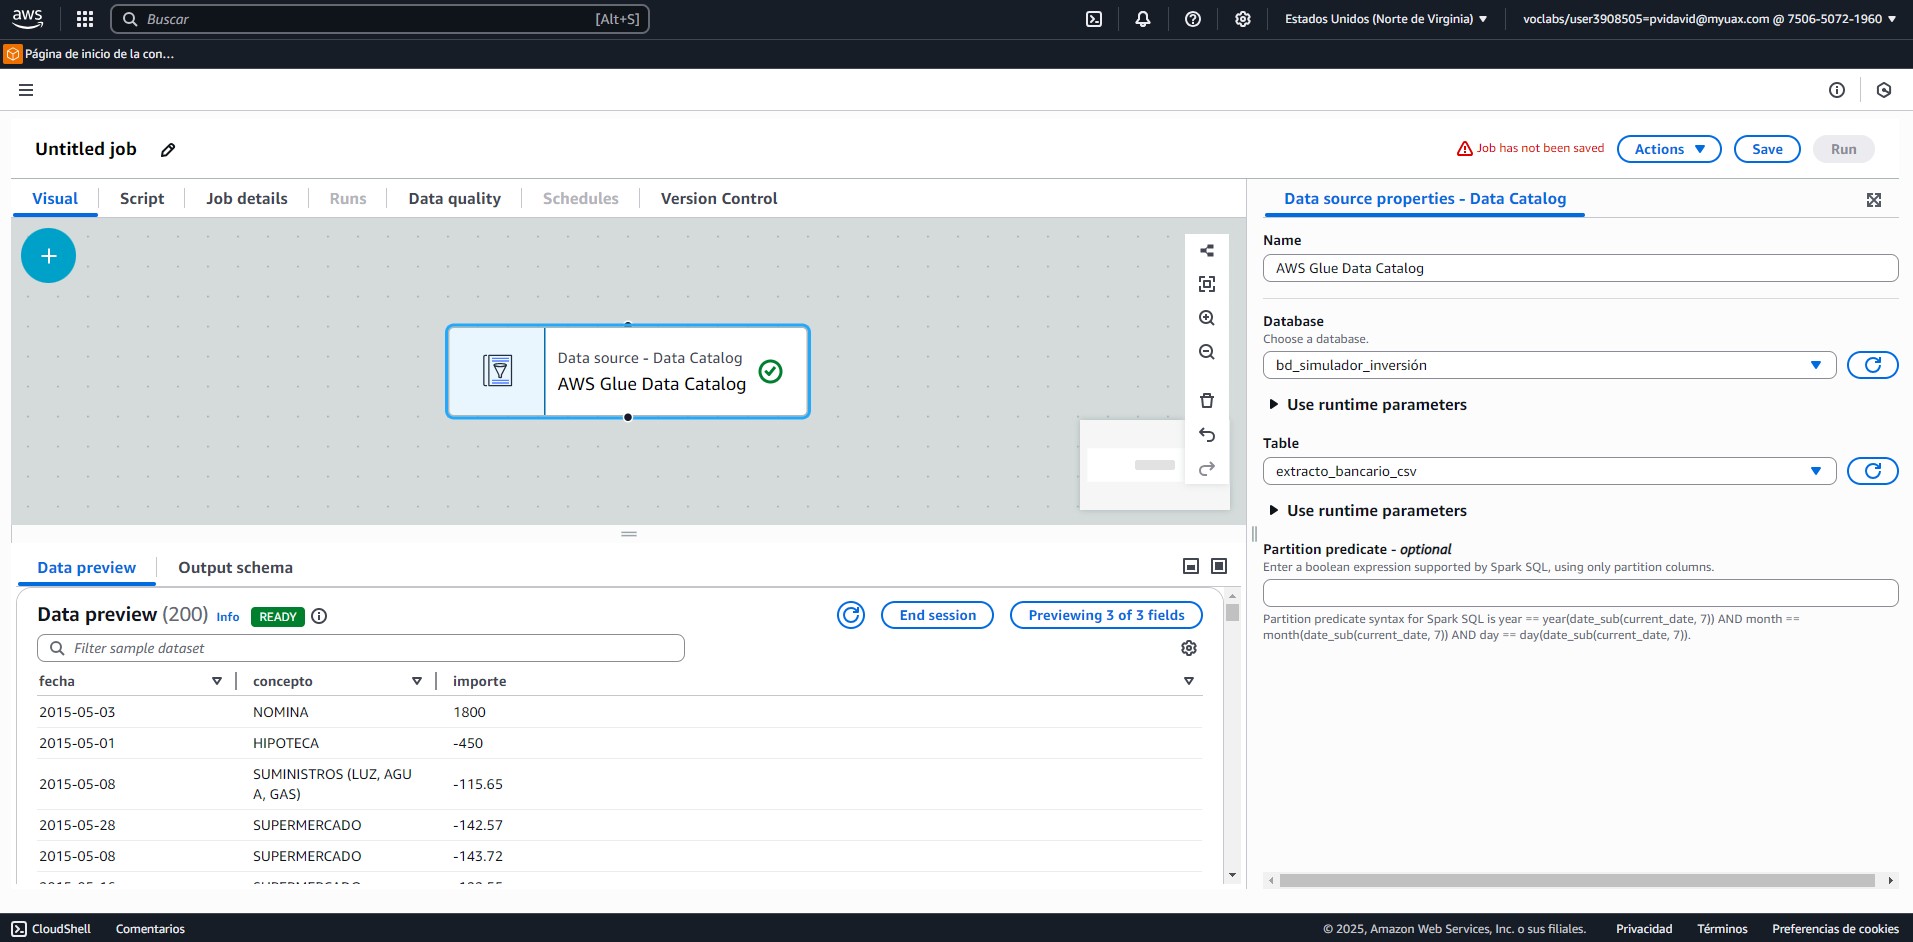Open the info panel icon below the top bar
The image size is (1913, 942).
coord(1837,90)
